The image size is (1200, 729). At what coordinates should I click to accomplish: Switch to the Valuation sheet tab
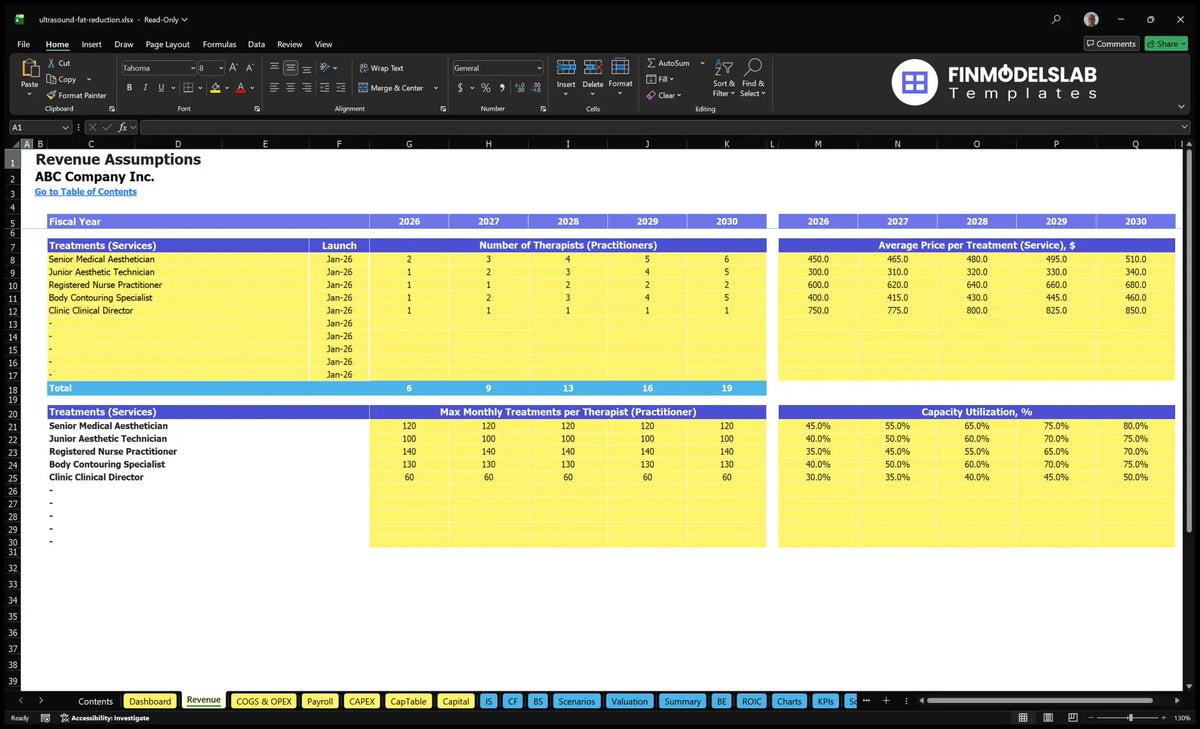(x=629, y=701)
